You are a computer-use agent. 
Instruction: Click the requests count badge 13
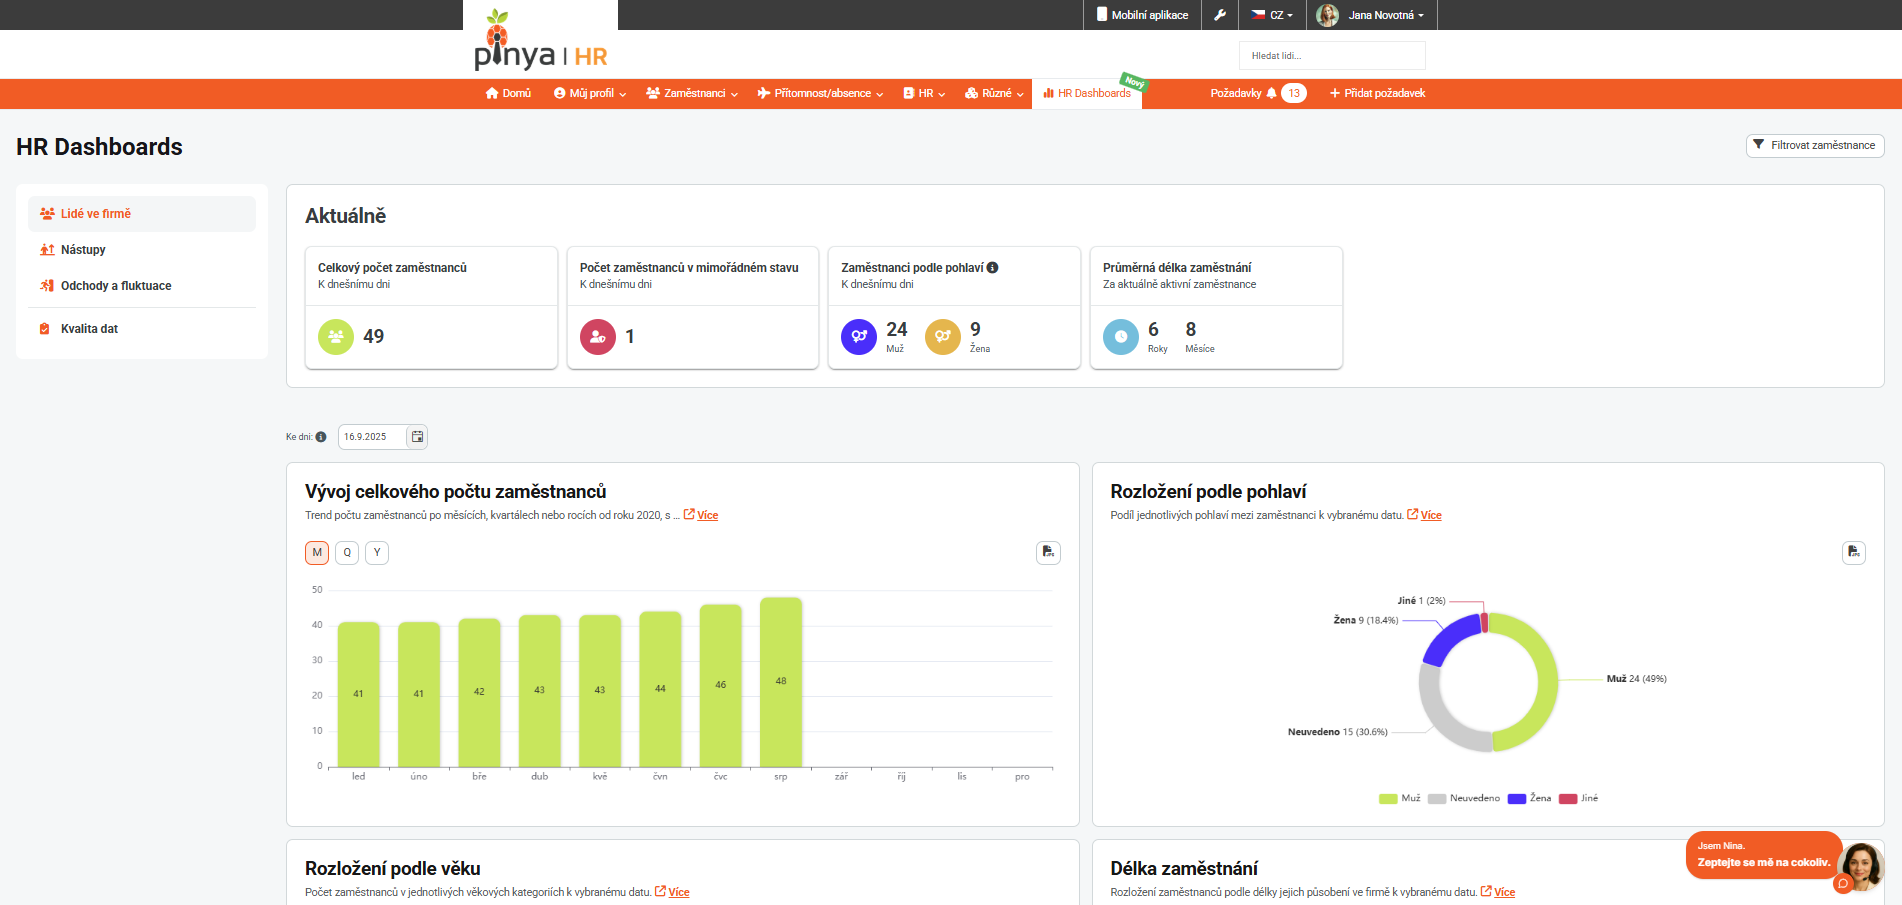(x=1294, y=93)
